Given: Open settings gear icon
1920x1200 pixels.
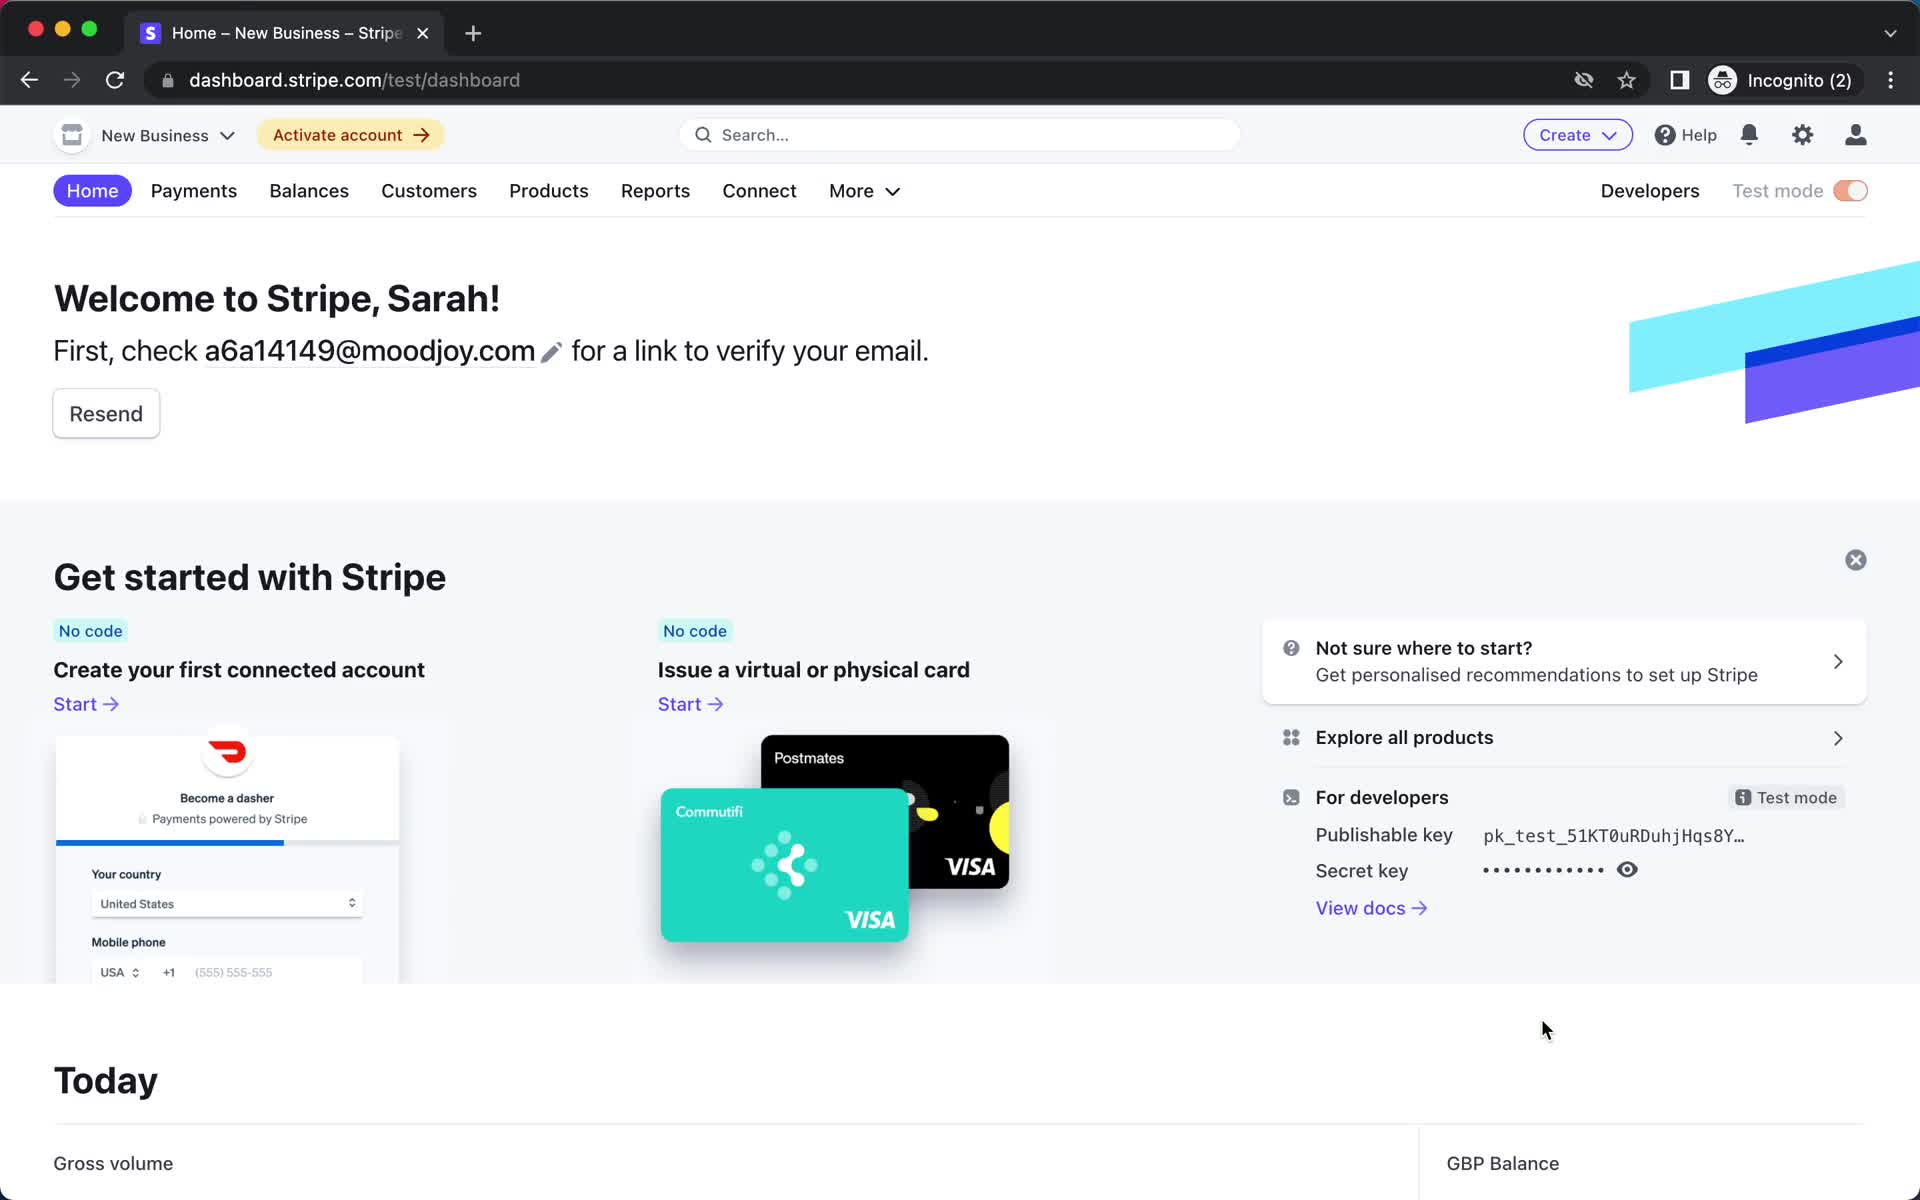Looking at the screenshot, I should click(x=1802, y=135).
